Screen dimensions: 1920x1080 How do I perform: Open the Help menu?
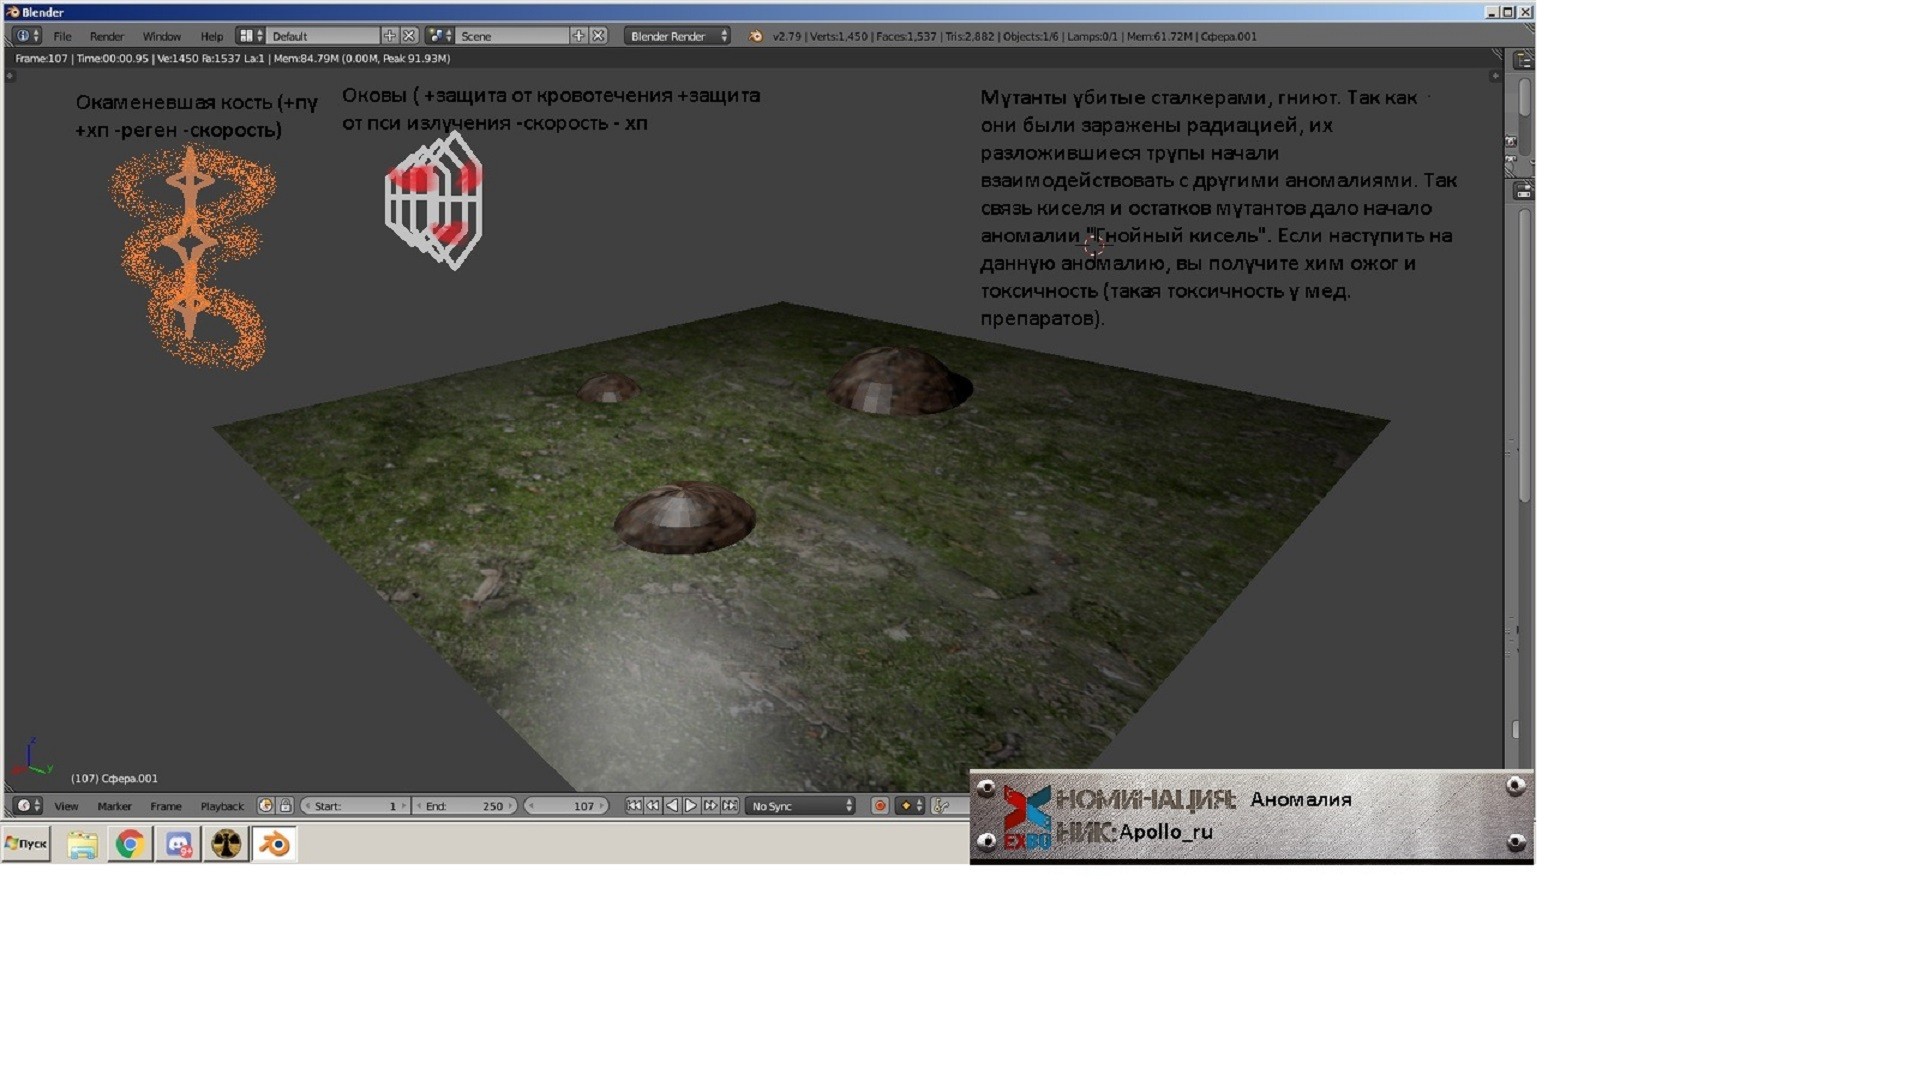coord(211,36)
